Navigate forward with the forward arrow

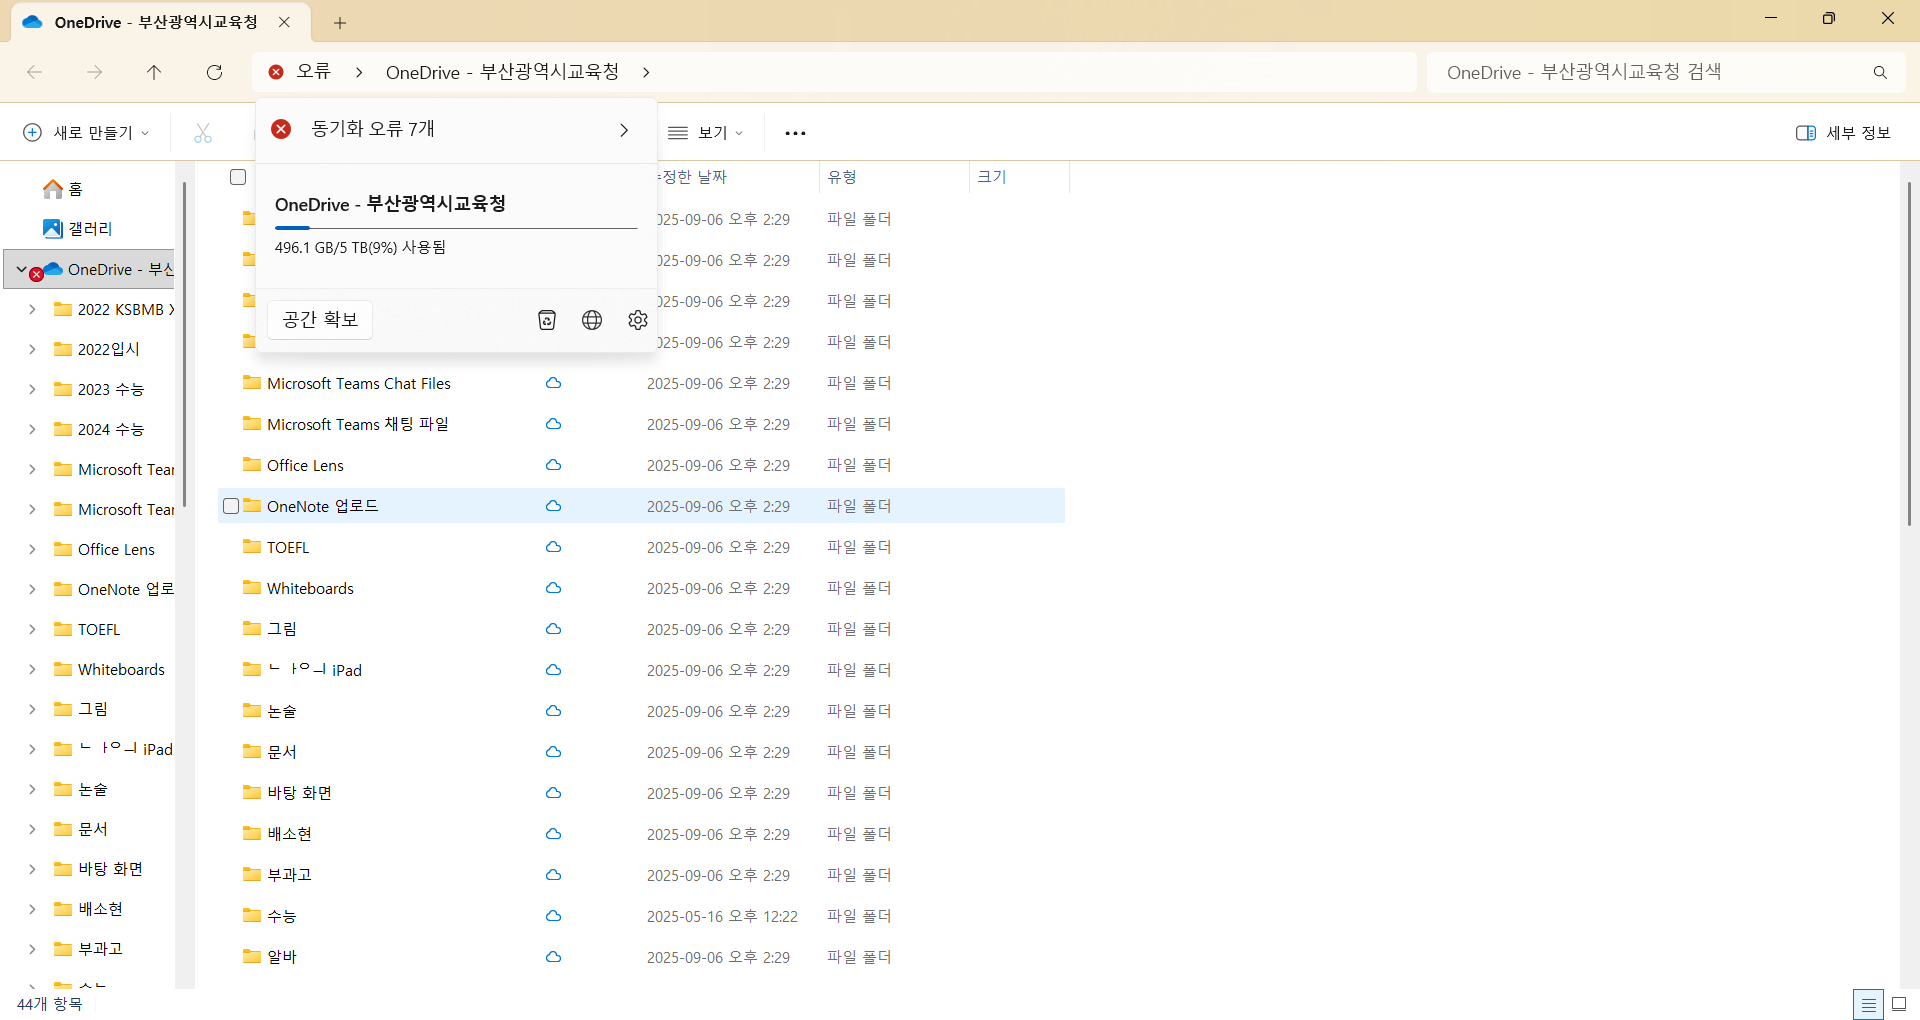94,72
